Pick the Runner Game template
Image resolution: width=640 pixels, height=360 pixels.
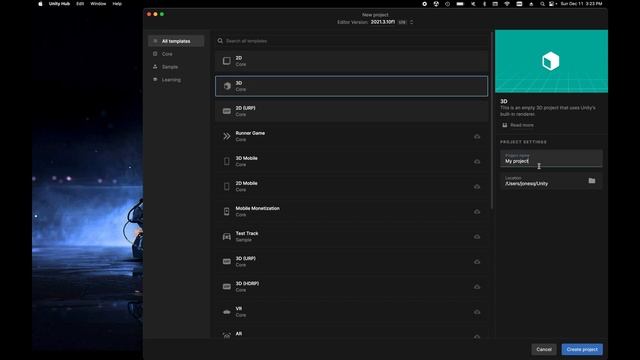click(x=351, y=136)
